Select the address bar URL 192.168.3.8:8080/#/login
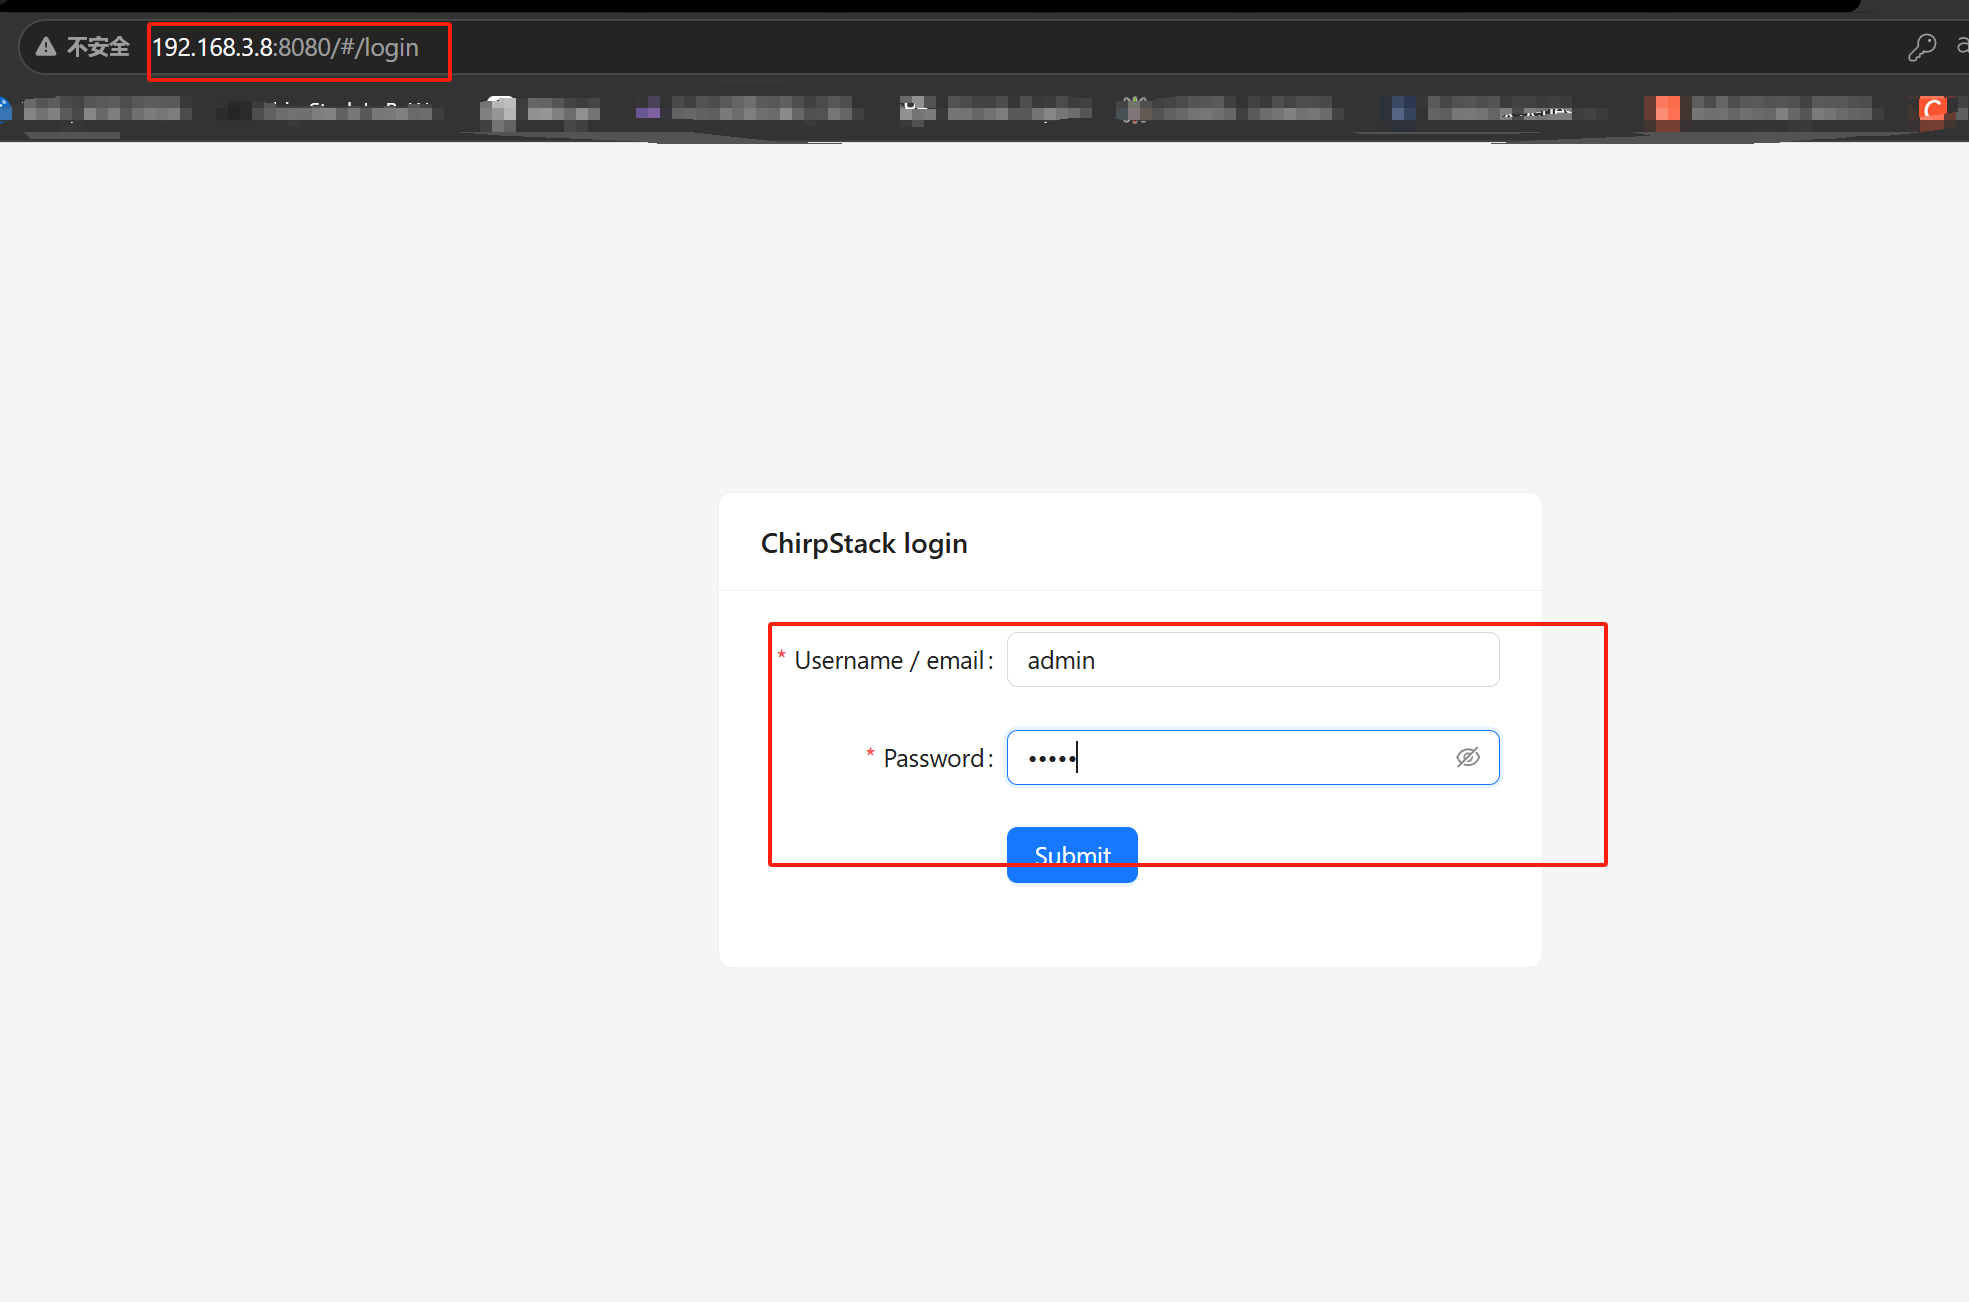 (x=285, y=48)
